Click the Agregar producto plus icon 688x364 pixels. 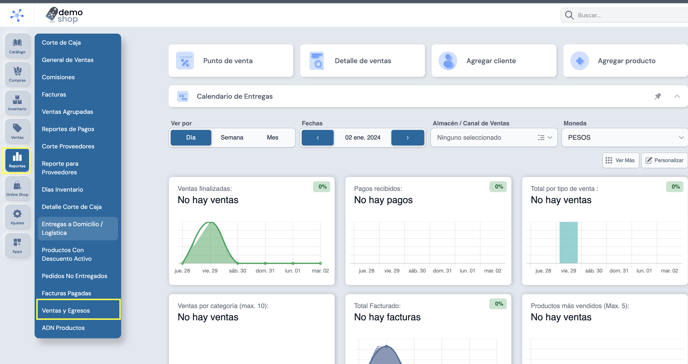tap(580, 61)
